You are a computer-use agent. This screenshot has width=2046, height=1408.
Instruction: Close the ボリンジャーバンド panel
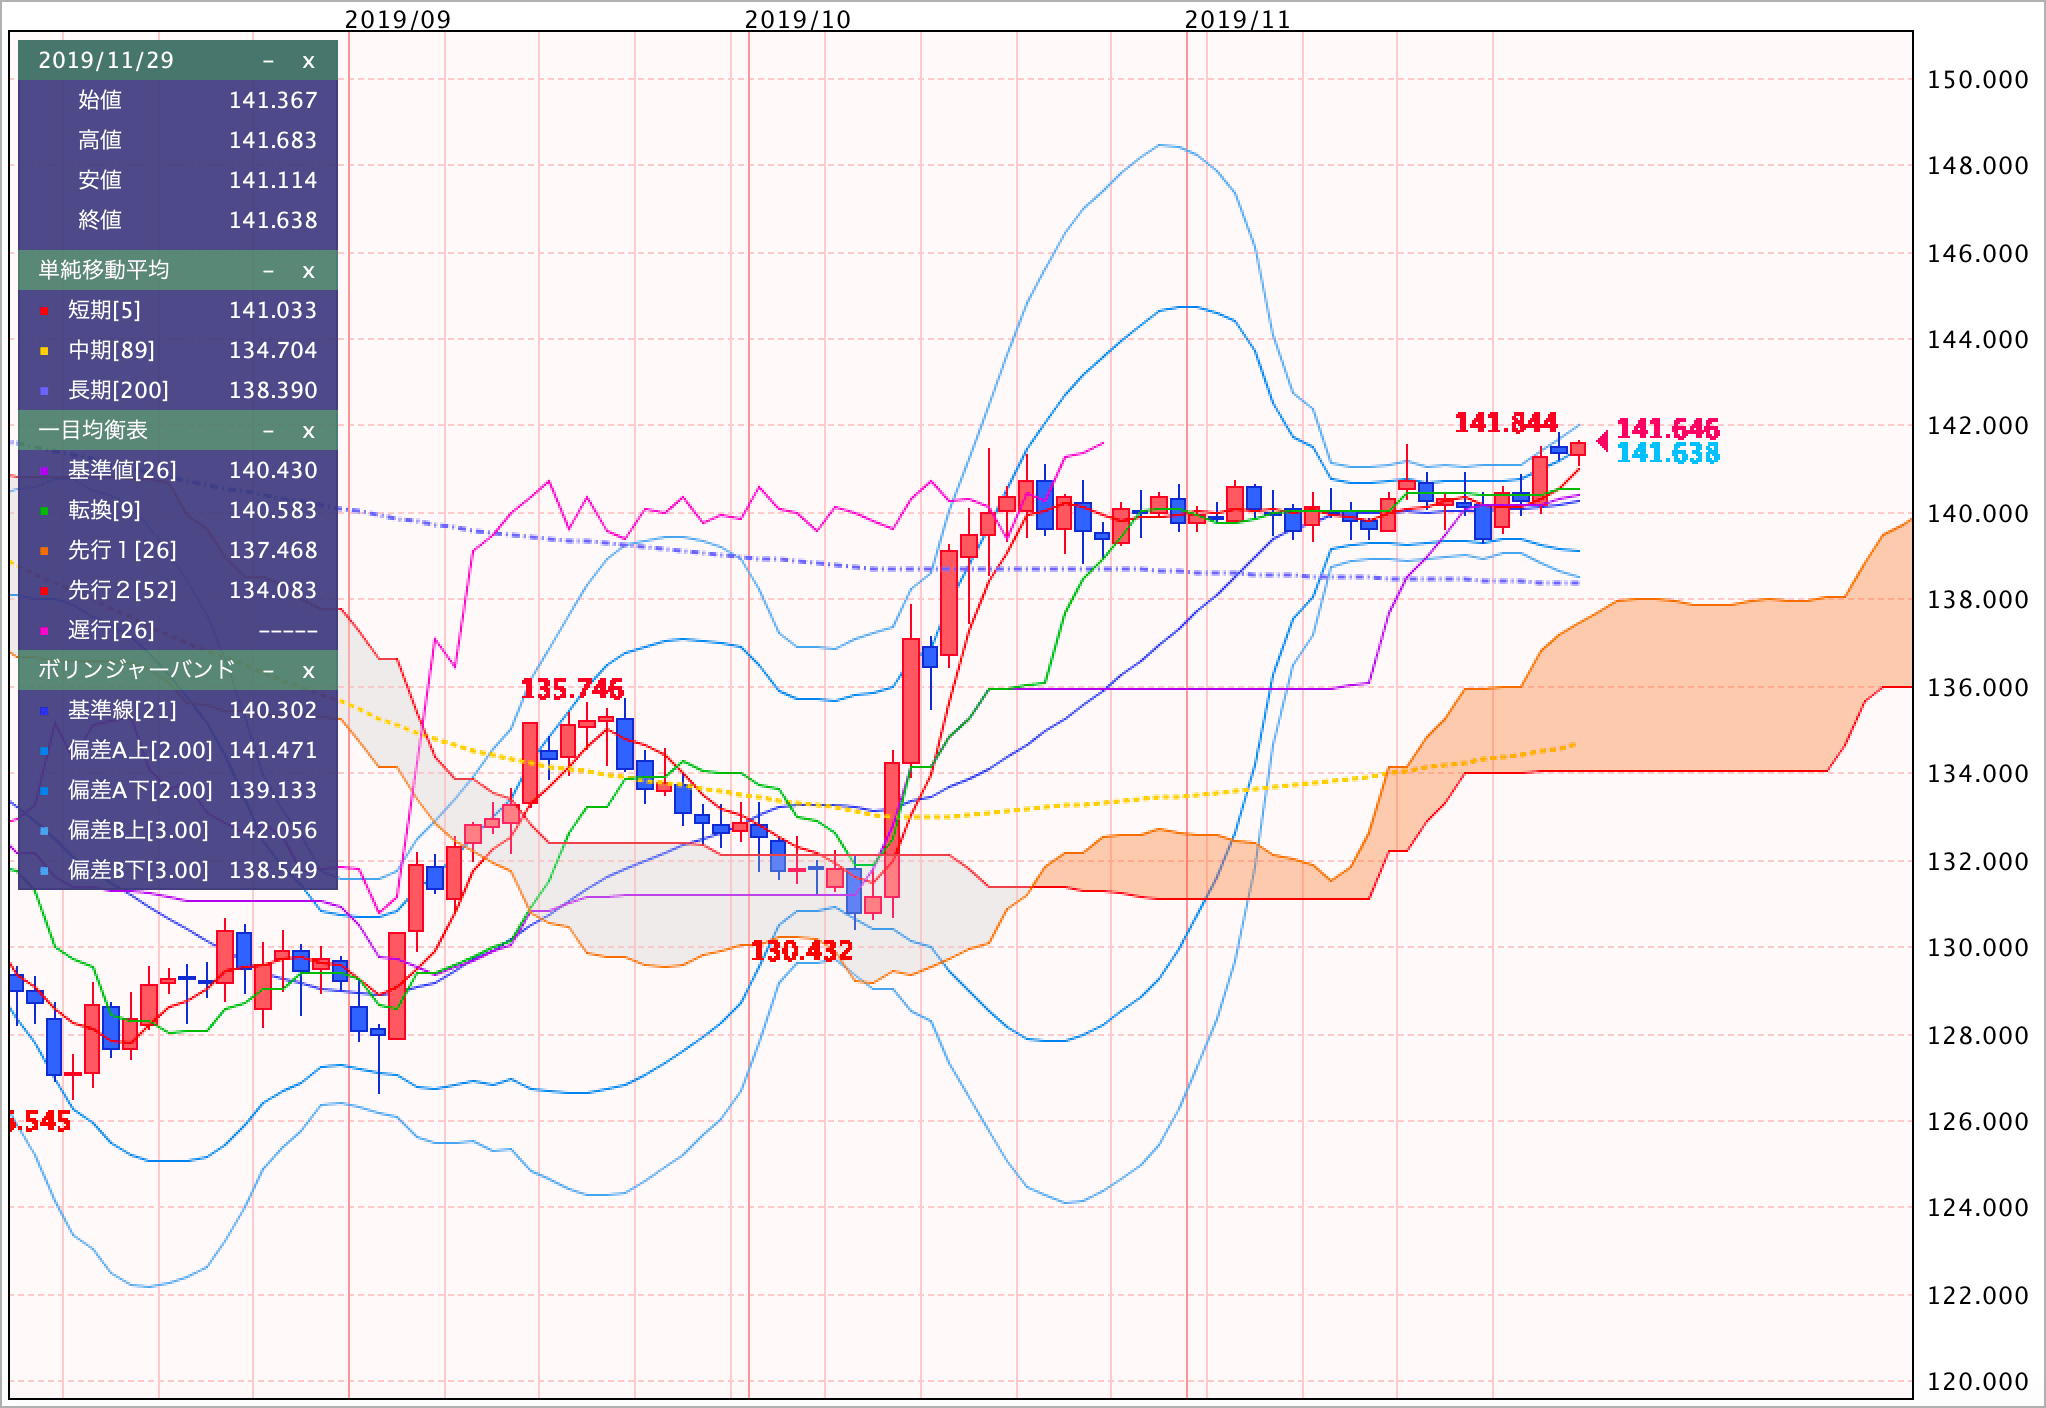pos(308,671)
